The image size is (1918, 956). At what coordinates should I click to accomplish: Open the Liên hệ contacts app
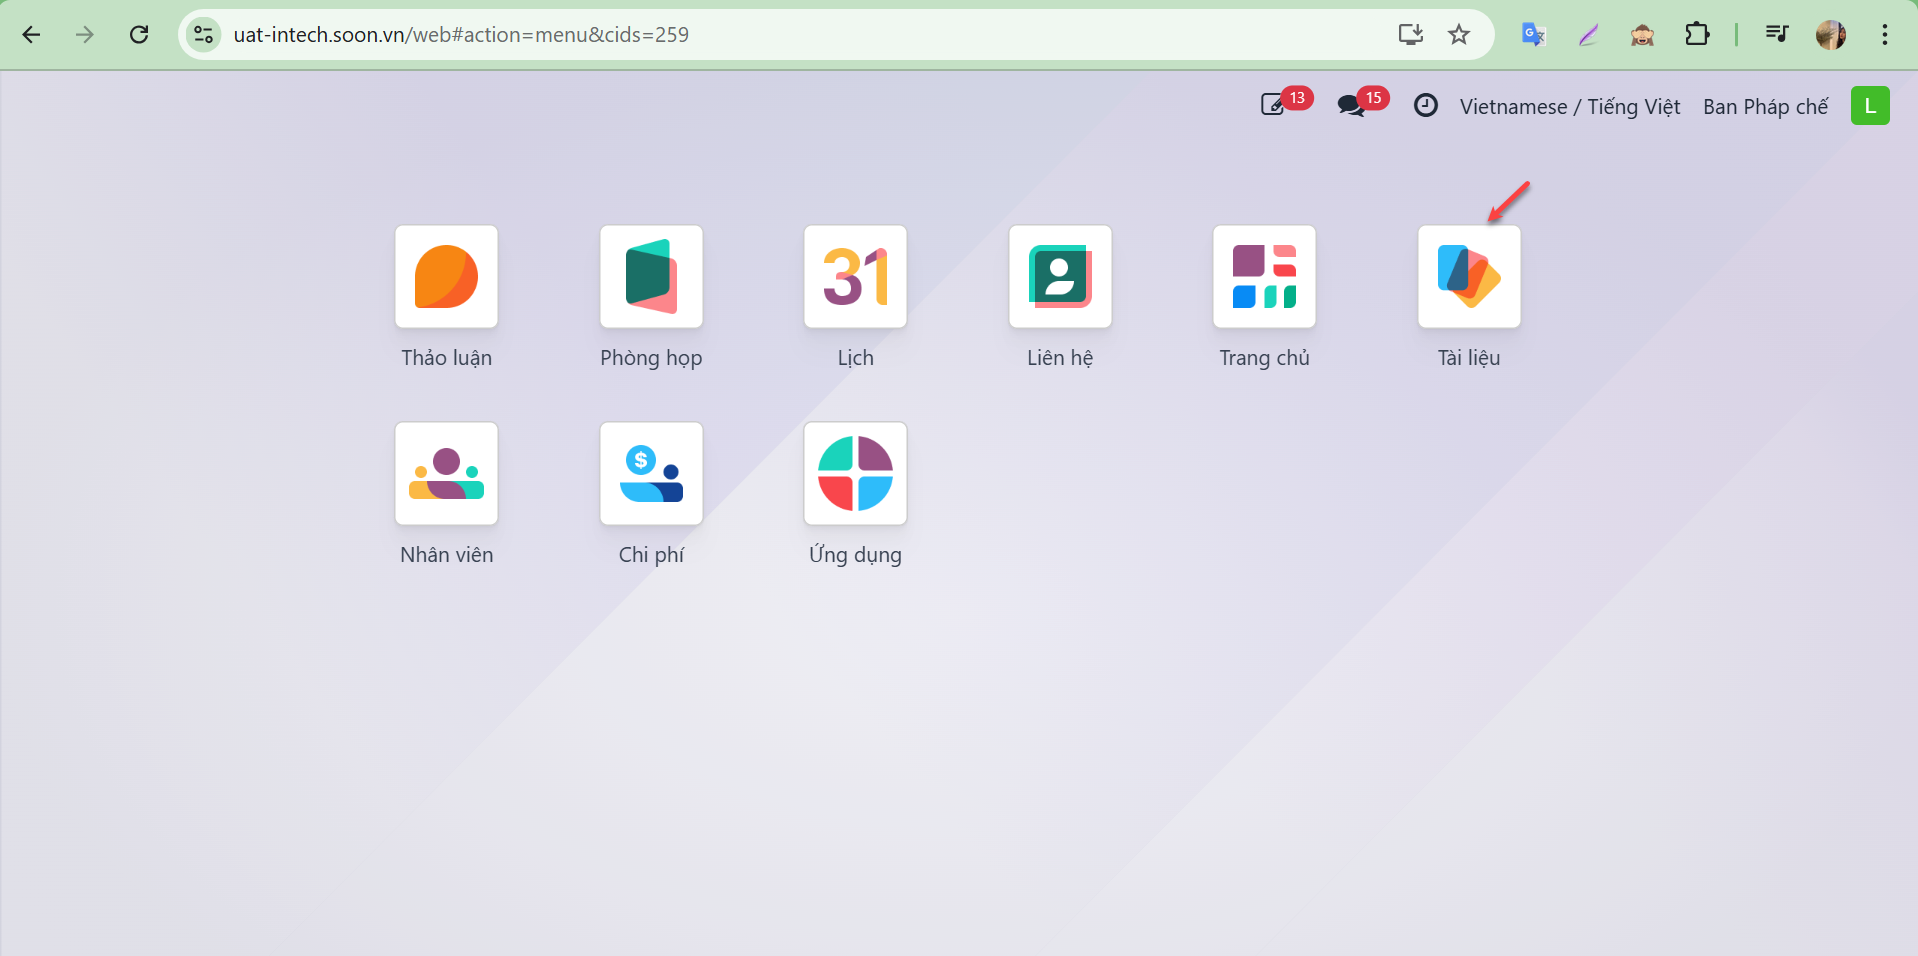point(1060,277)
